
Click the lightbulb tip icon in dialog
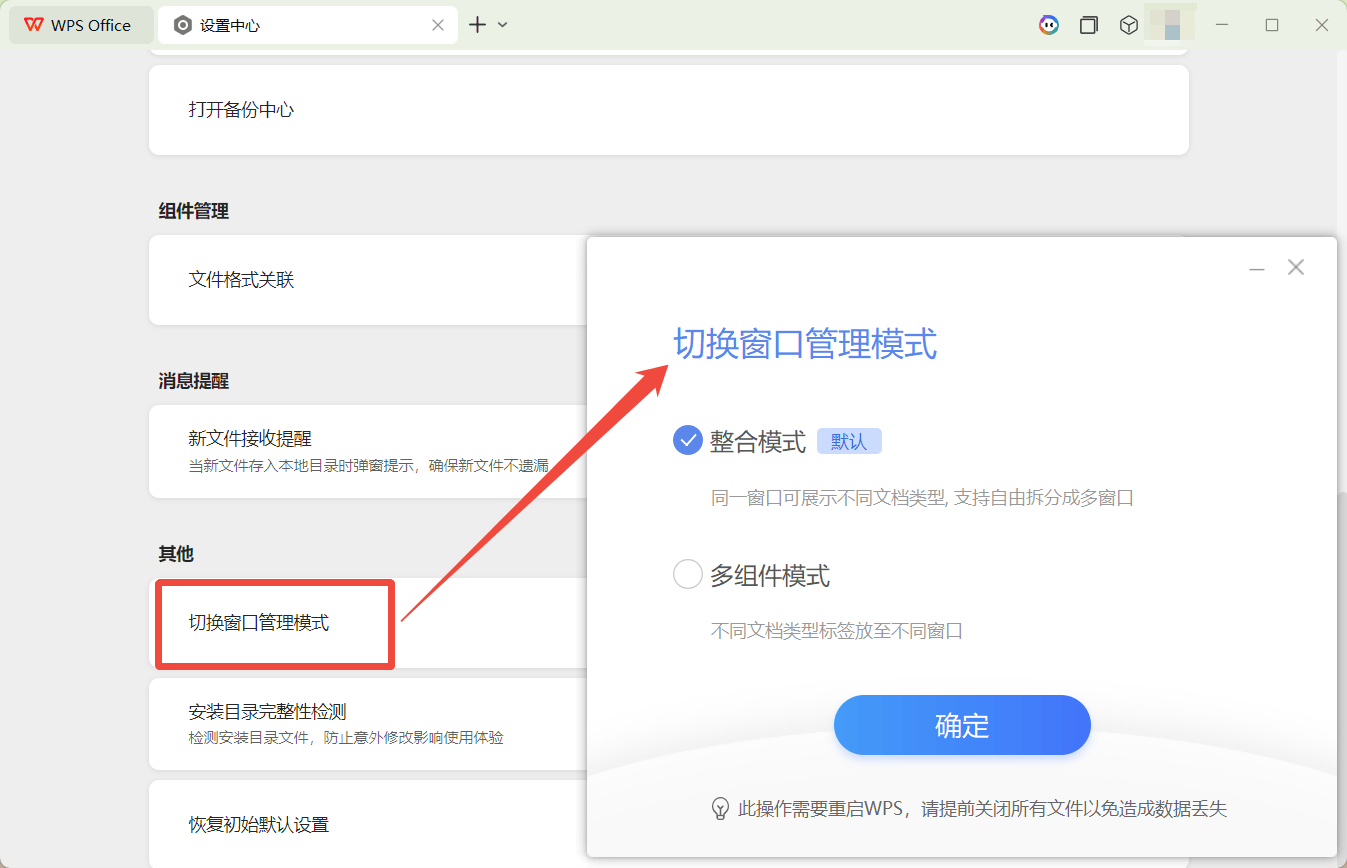pyautogui.click(x=720, y=809)
